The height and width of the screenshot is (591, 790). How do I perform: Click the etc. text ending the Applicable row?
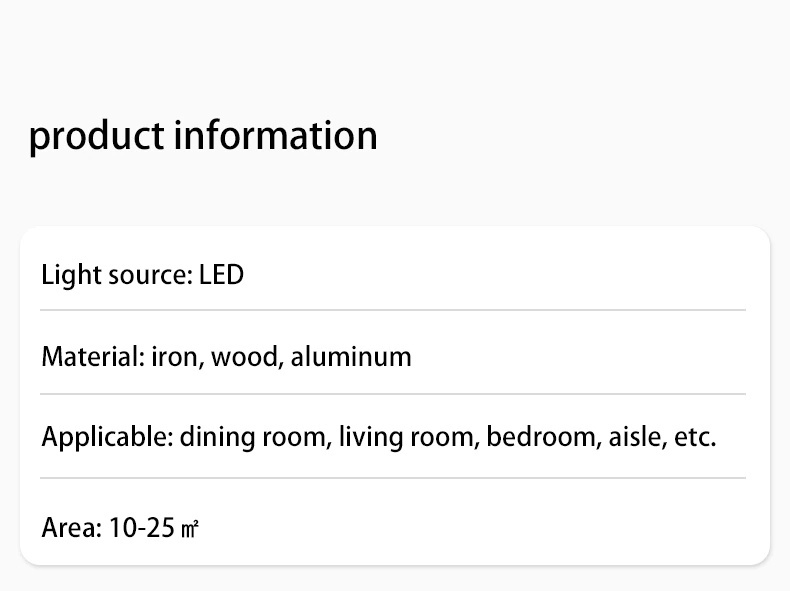(x=695, y=437)
